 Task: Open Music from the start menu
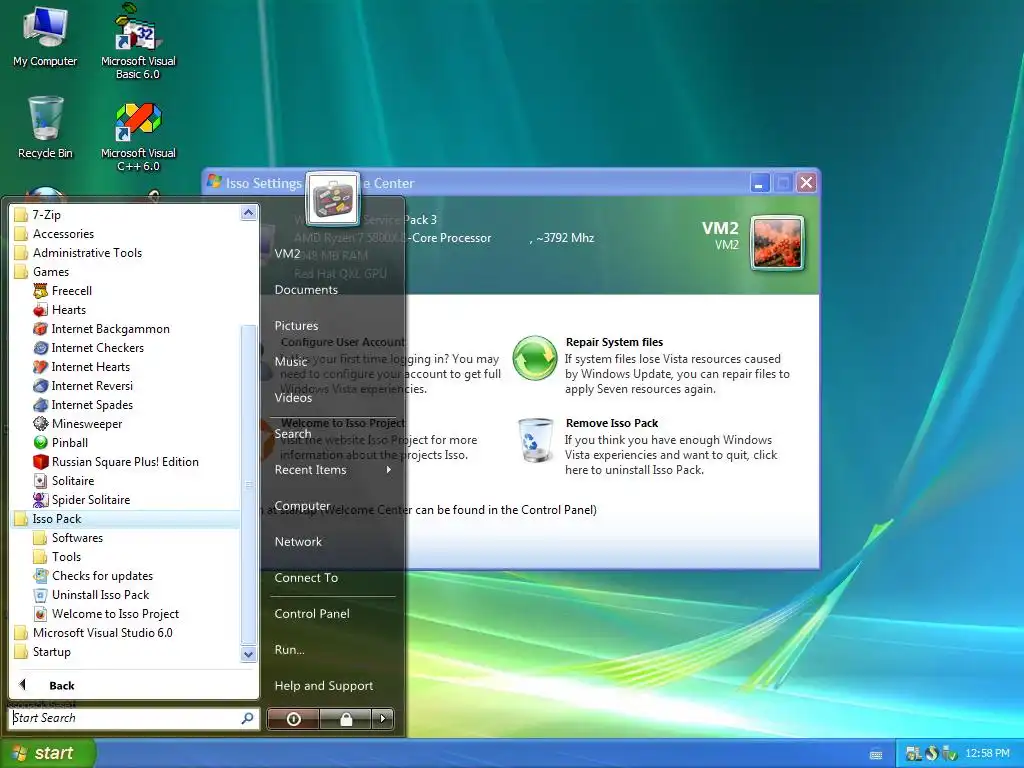click(291, 361)
